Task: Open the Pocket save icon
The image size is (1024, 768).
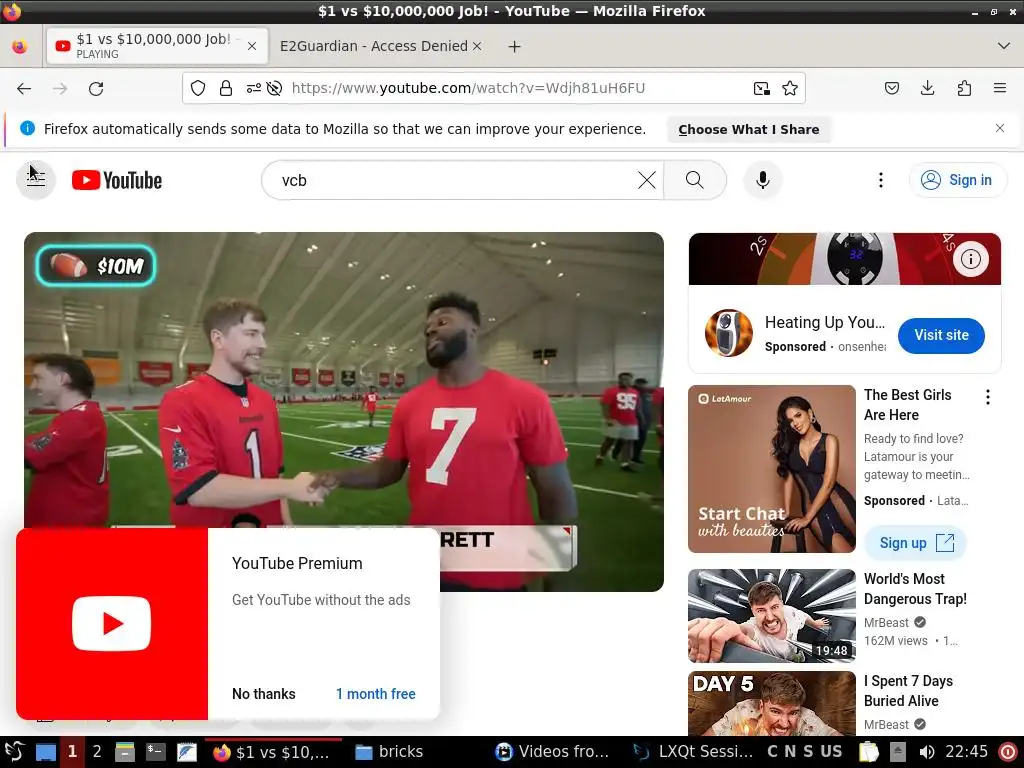Action: click(x=891, y=88)
